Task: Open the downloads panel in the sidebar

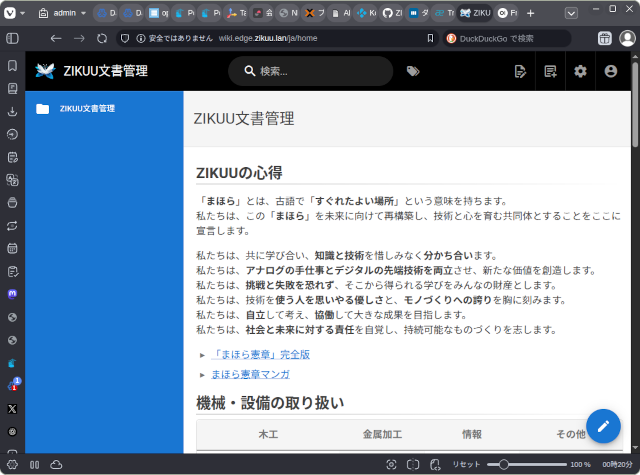Action: pos(12,111)
